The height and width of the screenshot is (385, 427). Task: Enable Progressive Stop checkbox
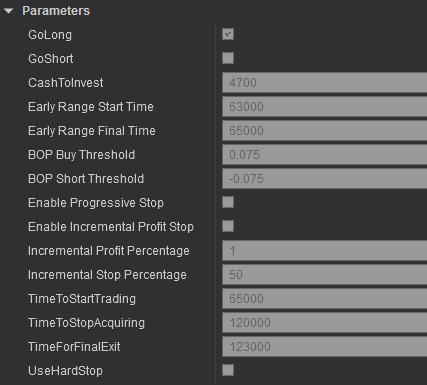coord(228,202)
